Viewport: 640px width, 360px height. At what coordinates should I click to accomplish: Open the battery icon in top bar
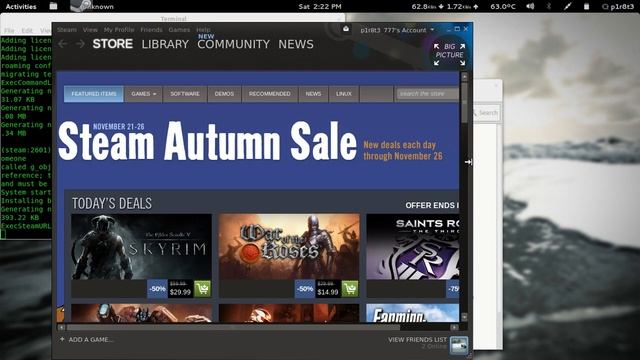(x=586, y=7)
